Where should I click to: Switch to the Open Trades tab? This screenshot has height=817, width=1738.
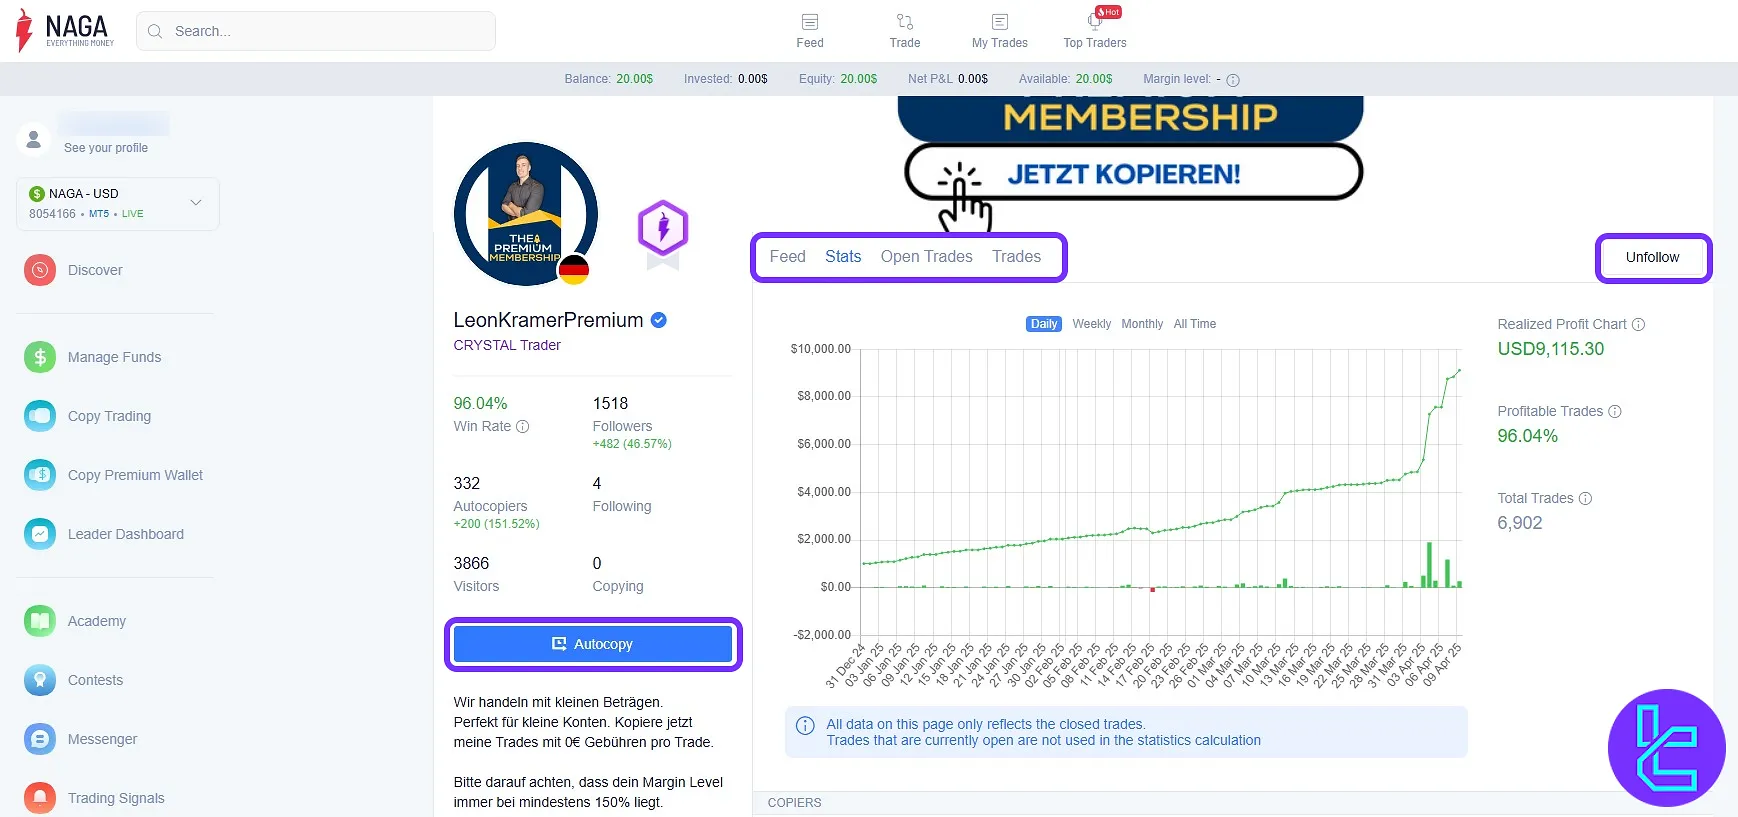point(926,257)
